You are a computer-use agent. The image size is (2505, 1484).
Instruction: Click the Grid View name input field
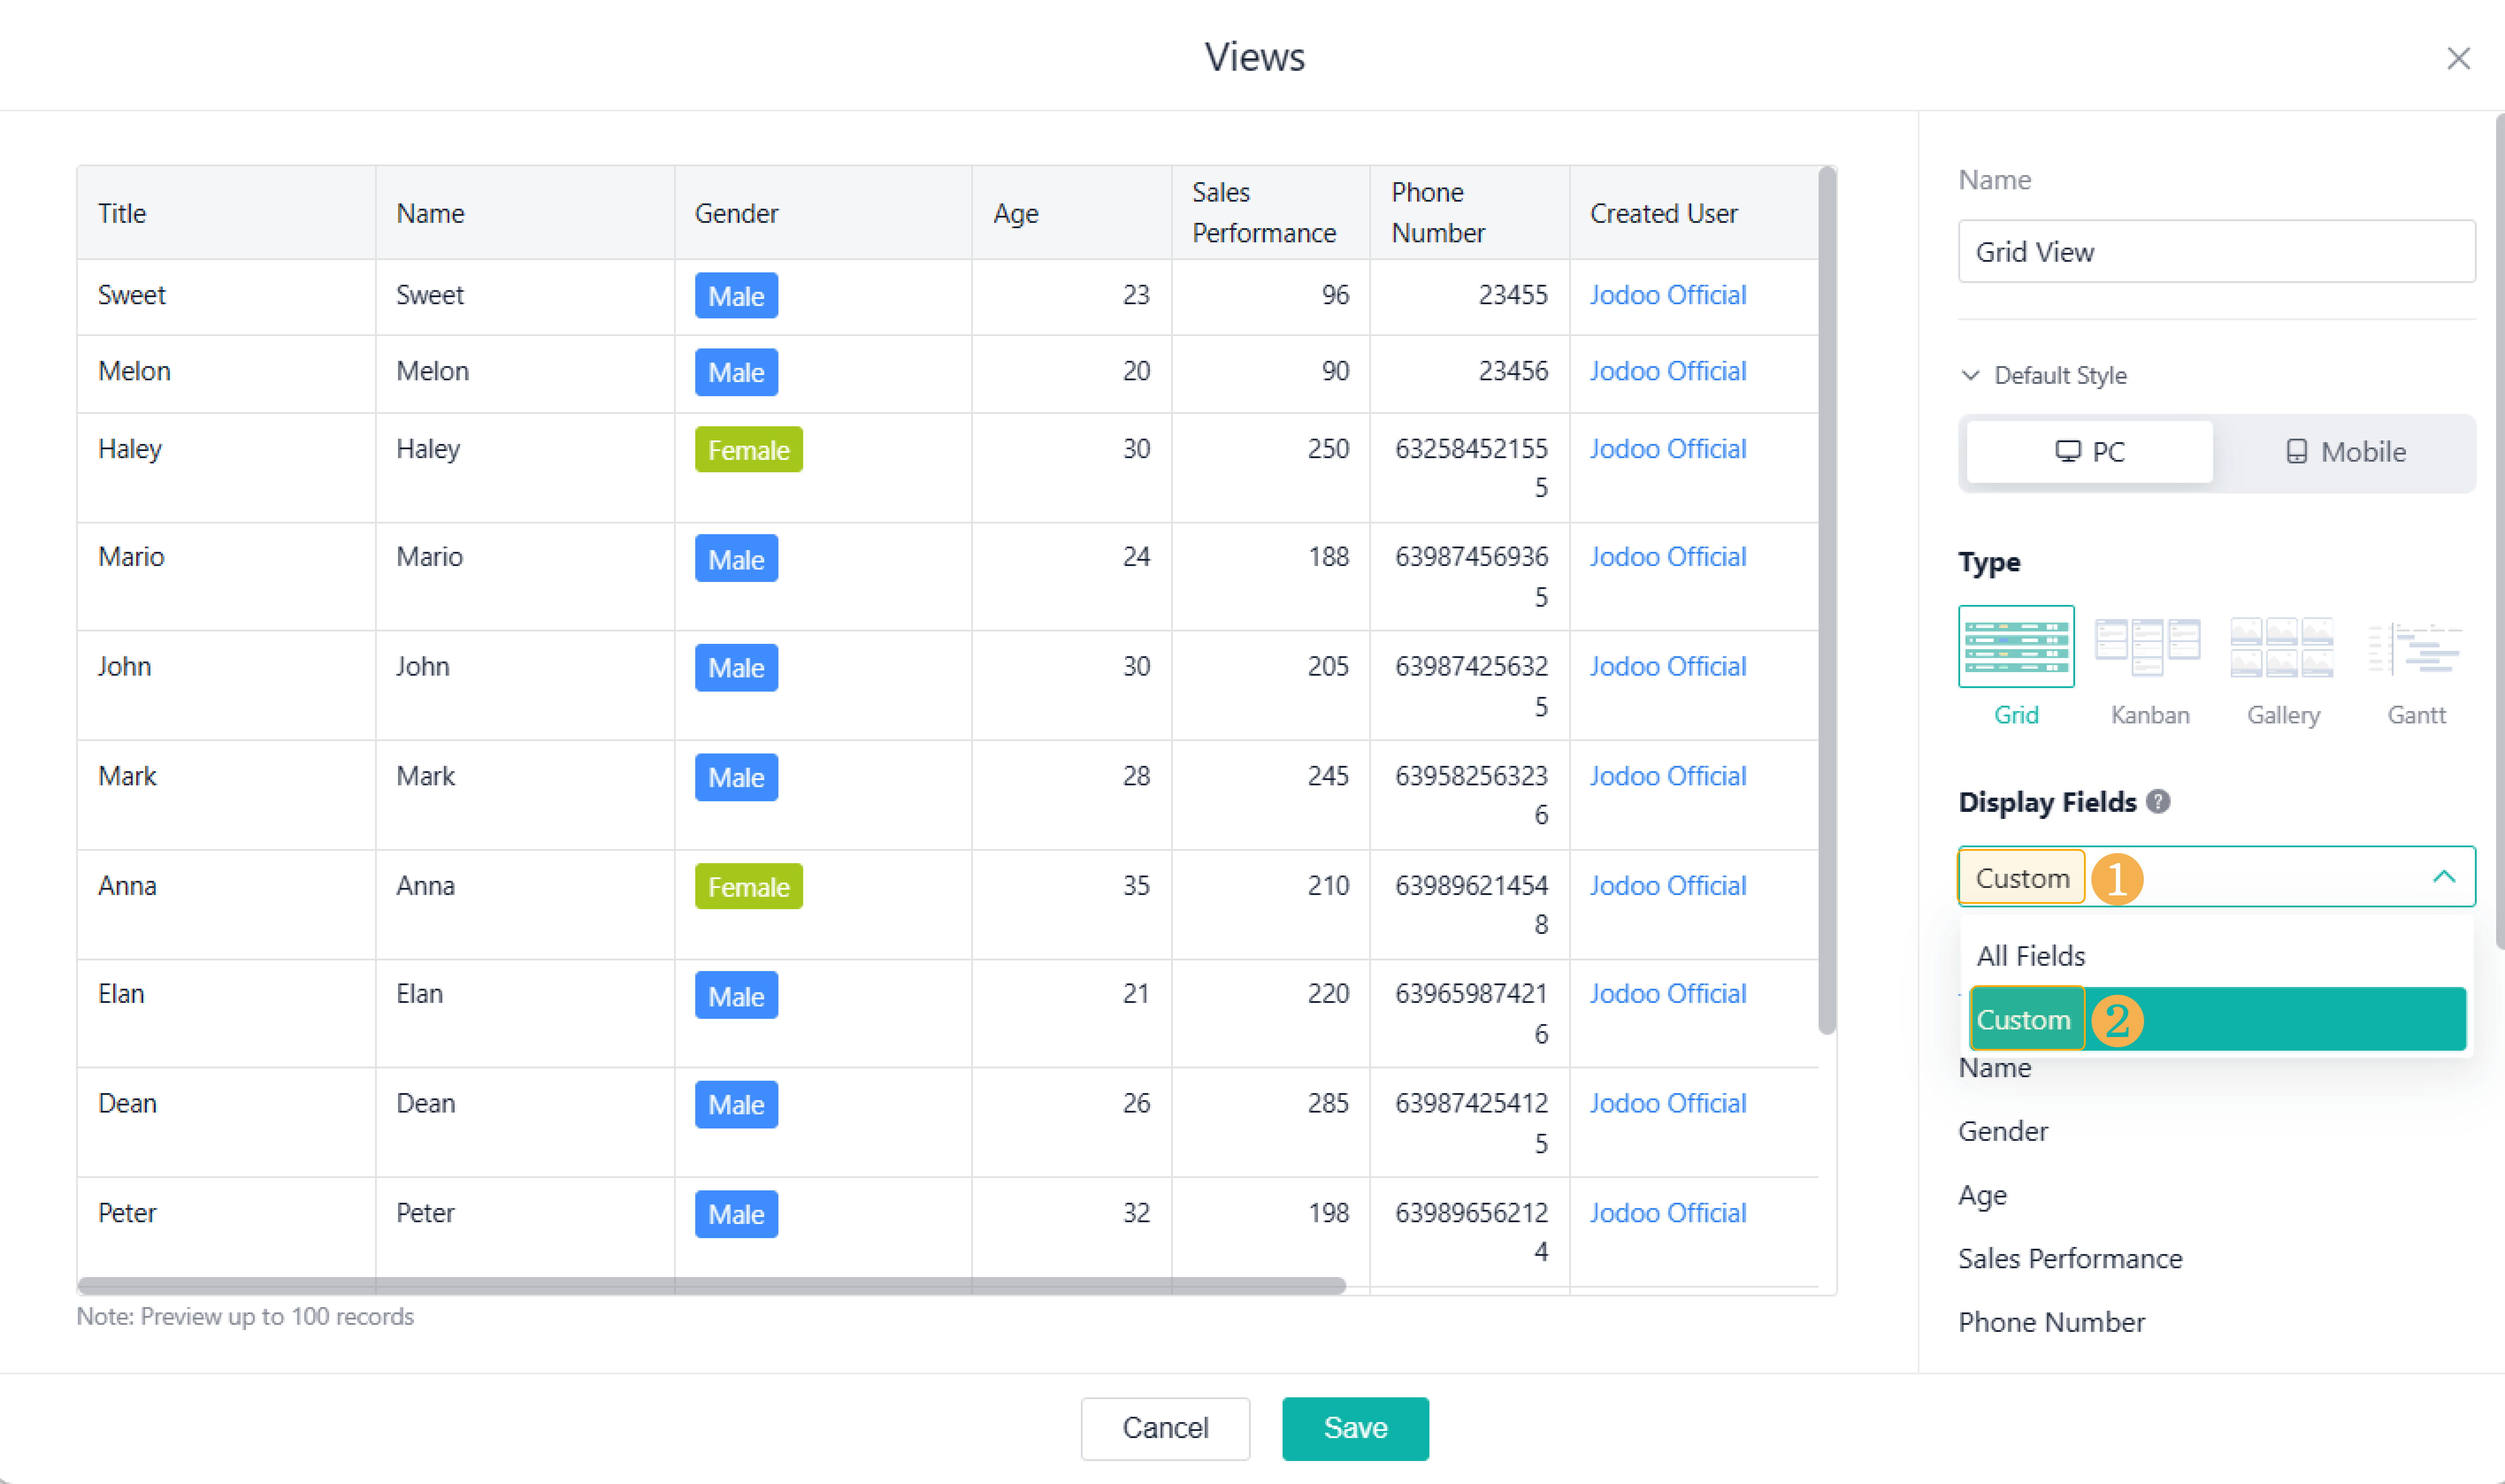[x=2216, y=252]
